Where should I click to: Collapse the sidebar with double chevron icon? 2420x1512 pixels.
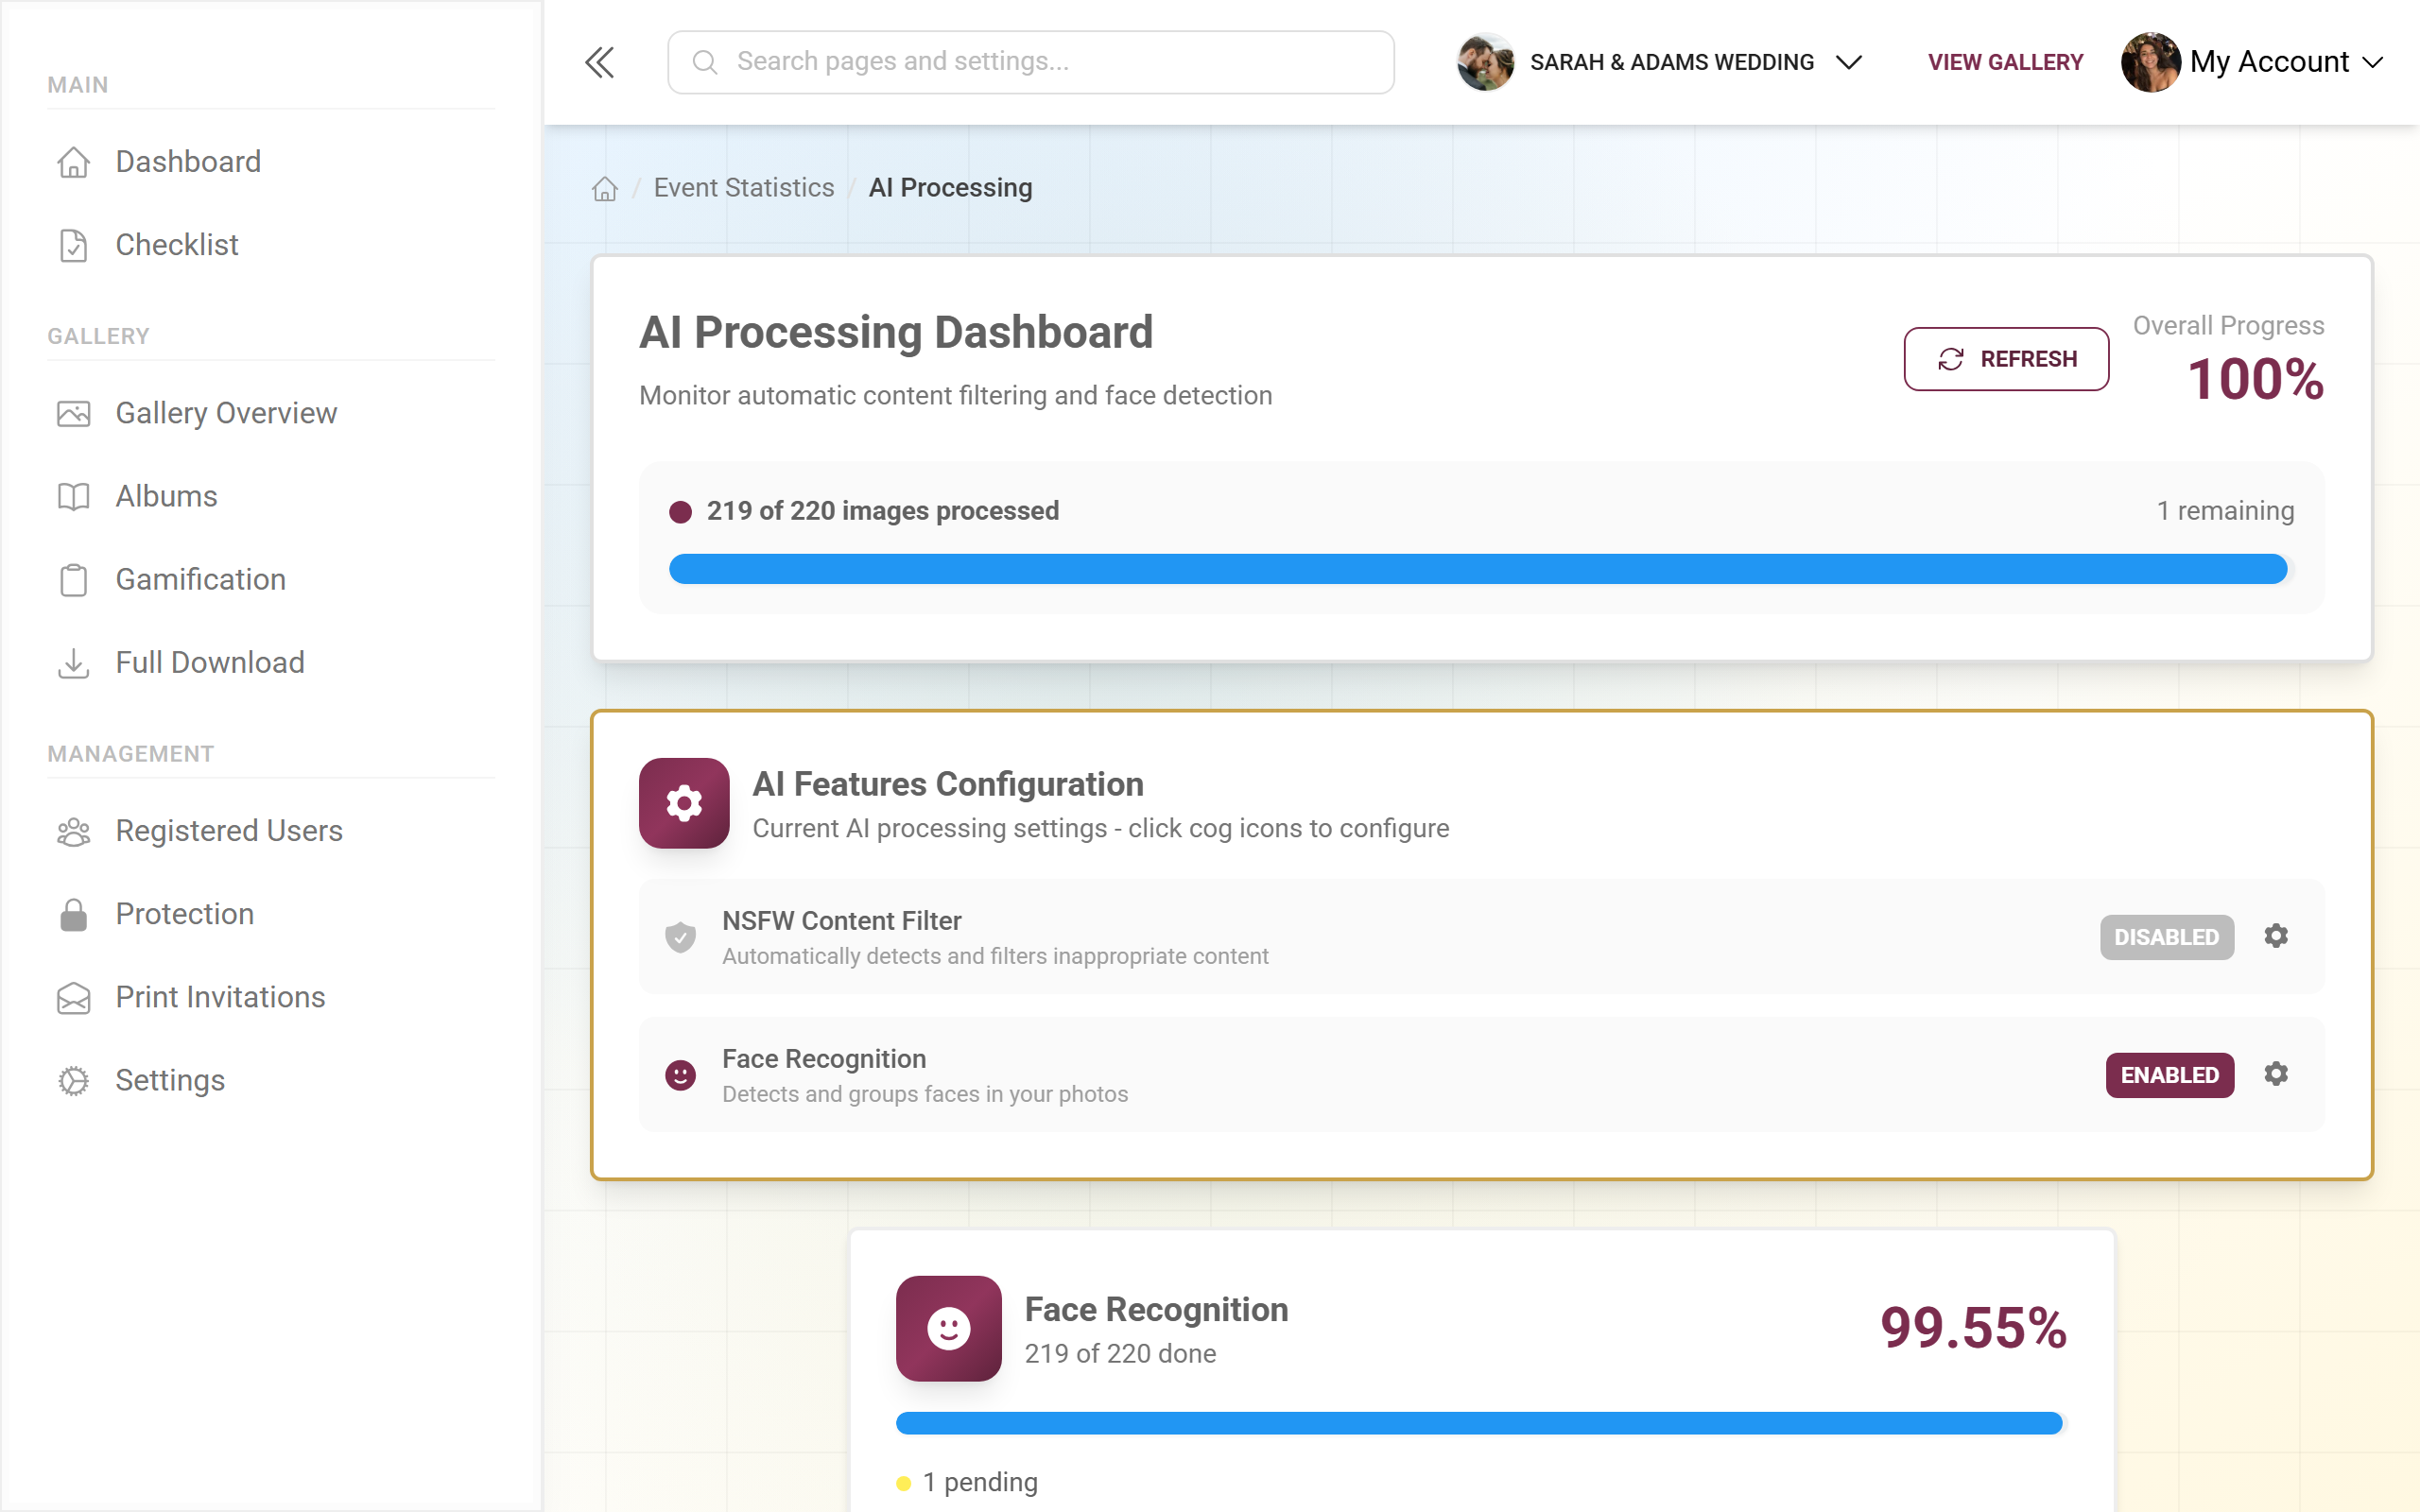click(599, 62)
